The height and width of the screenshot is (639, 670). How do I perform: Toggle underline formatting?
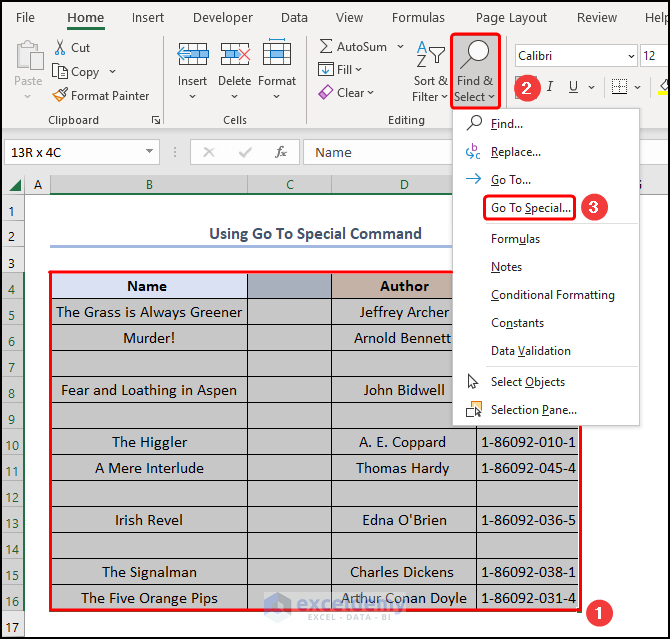573,87
